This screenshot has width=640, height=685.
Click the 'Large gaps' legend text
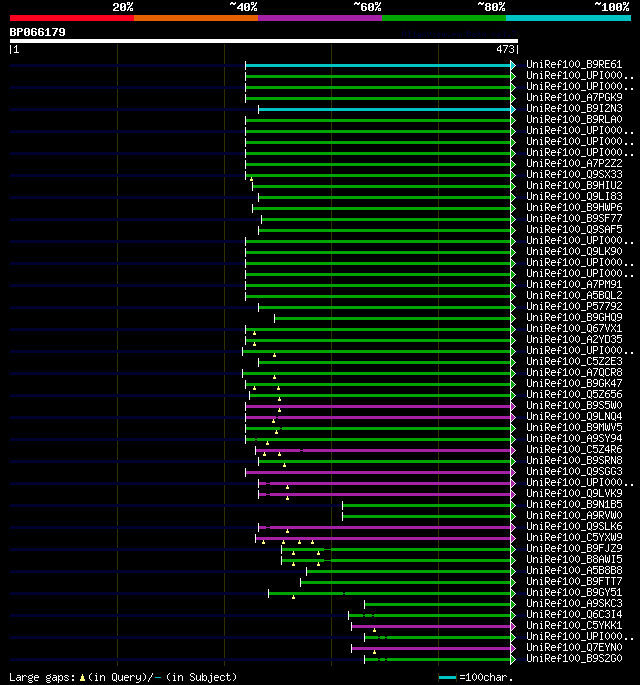(x=42, y=678)
